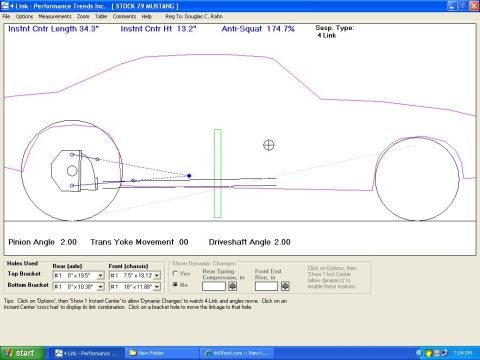
Task: Click the Trans Yoke Movement .00 value
Action: coord(139,242)
